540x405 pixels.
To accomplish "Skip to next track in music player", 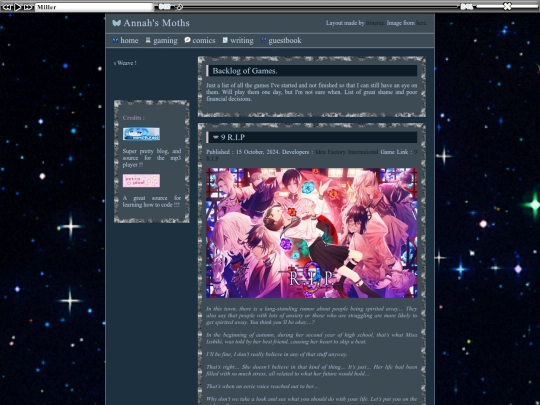I will click(x=28, y=7).
